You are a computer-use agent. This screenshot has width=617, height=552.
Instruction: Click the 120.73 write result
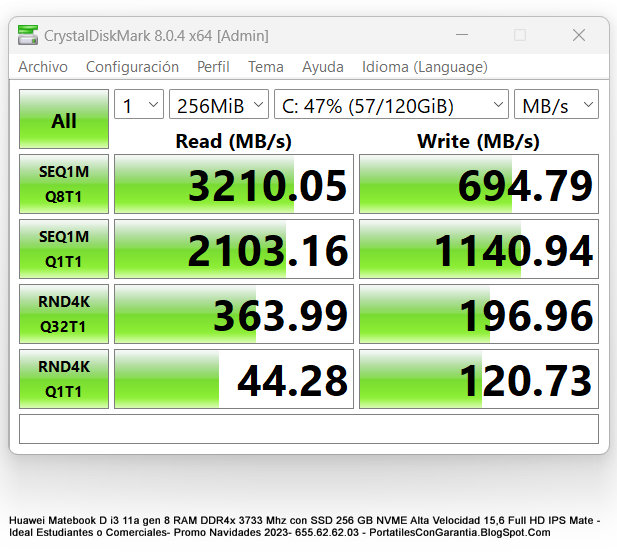tap(479, 378)
